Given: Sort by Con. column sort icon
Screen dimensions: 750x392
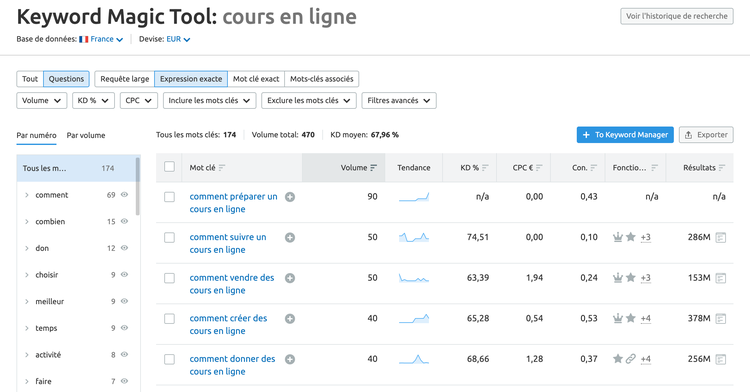Looking at the screenshot, I should pos(594,168).
